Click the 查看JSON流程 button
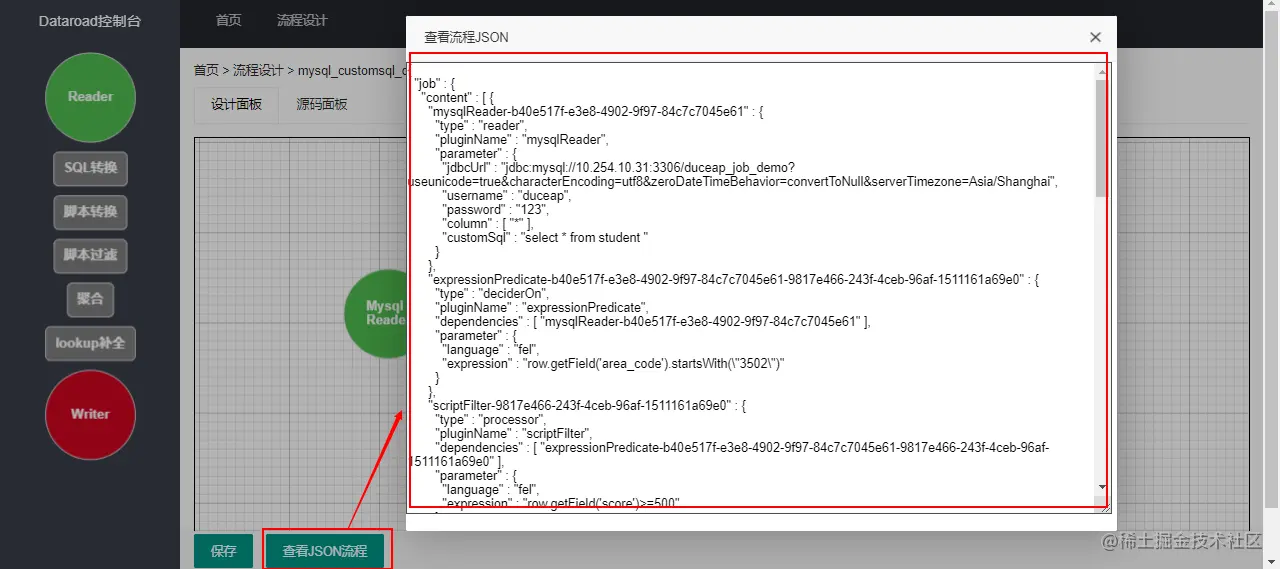1280x569 pixels. pos(325,551)
